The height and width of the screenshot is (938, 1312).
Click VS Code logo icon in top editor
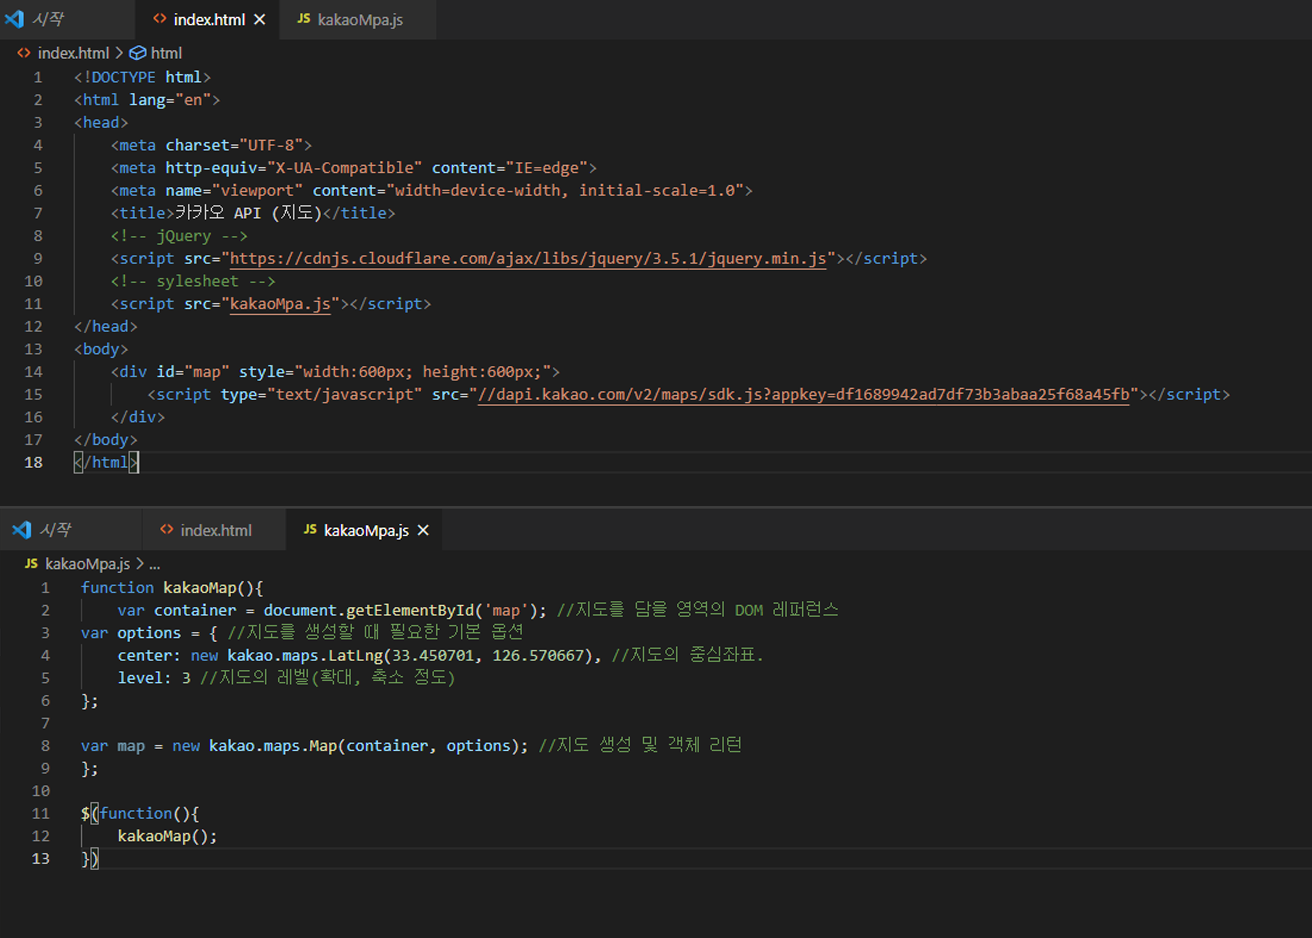pyautogui.click(x=14, y=19)
